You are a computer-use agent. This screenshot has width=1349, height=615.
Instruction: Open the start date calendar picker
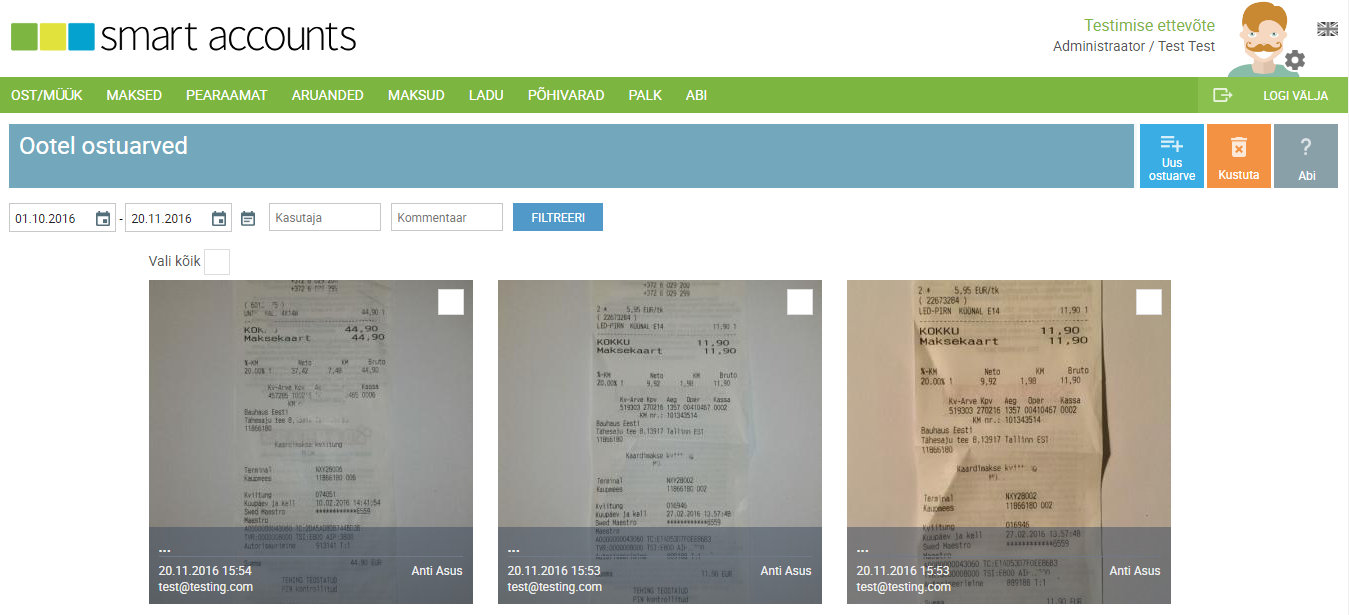[x=103, y=216]
